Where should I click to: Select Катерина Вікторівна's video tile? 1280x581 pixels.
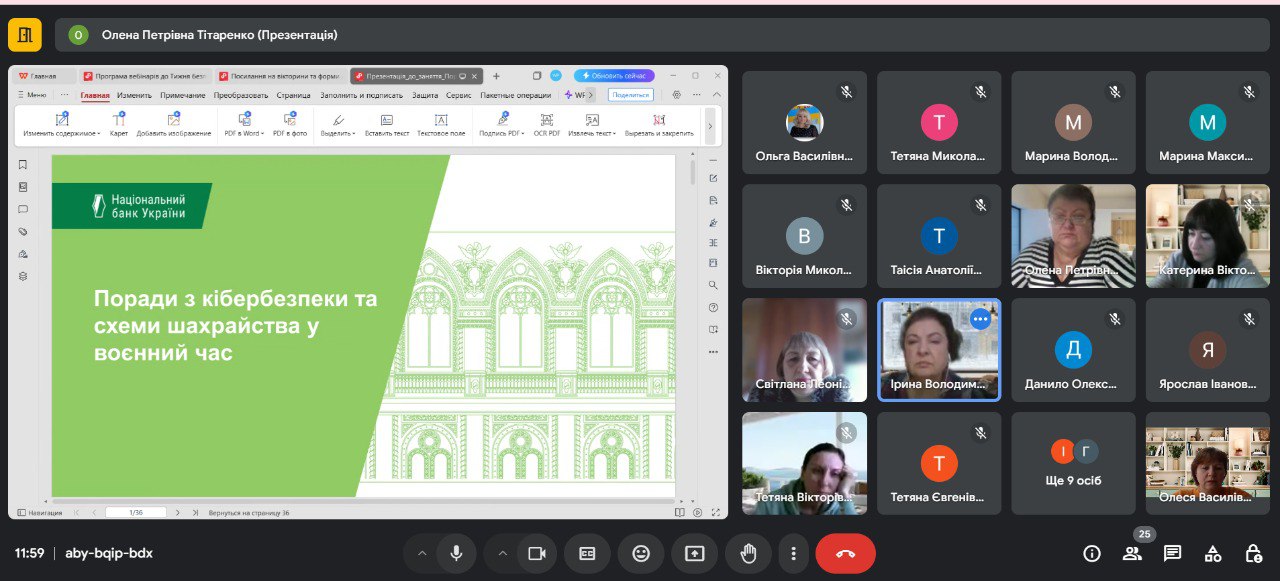pyautogui.click(x=1207, y=236)
